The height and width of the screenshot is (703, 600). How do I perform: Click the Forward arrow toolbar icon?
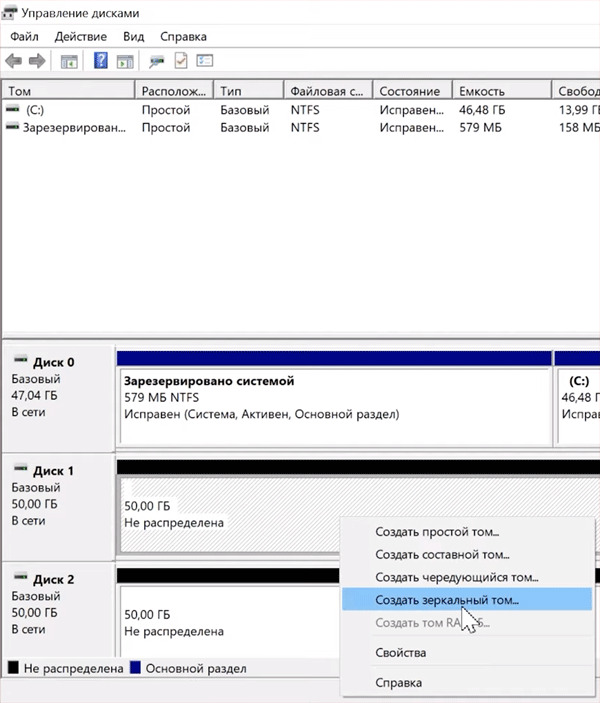pos(37,61)
